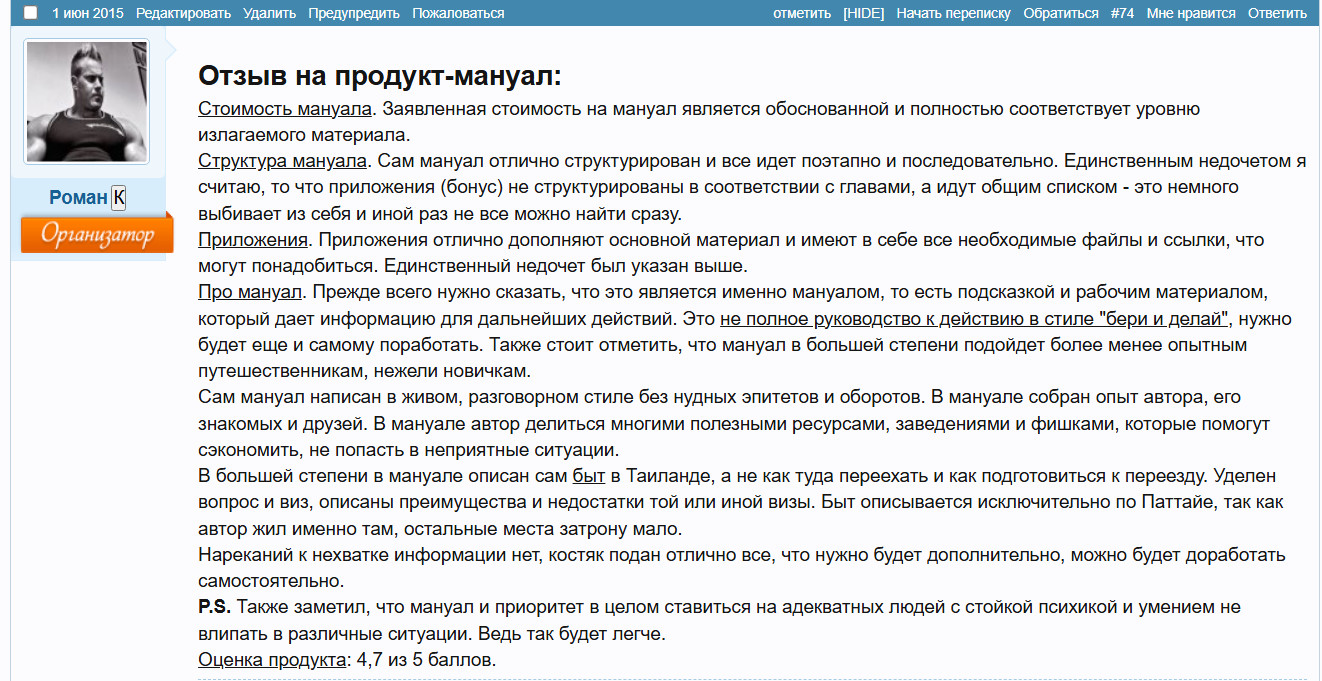Click the underlined text Оценка продукта

[x=272, y=659]
